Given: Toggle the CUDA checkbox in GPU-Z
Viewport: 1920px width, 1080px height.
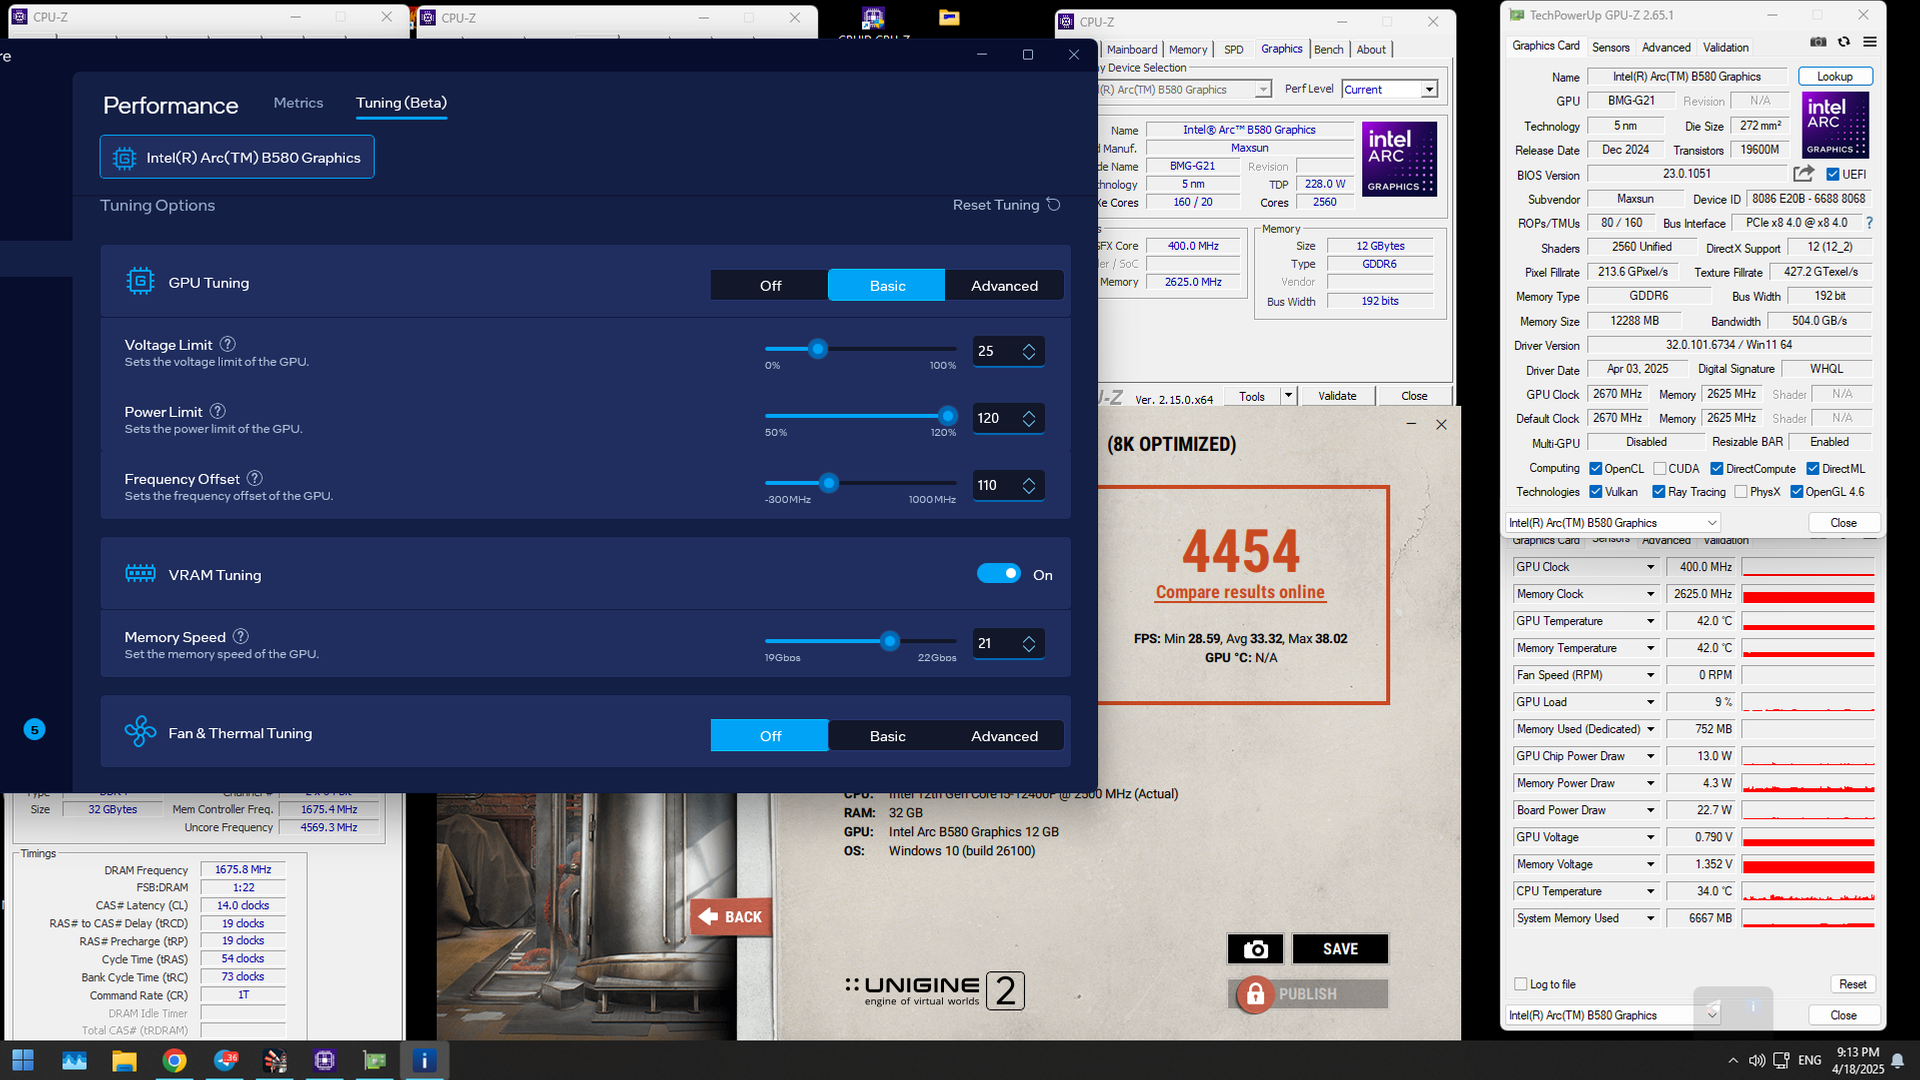Looking at the screenshot, I should pos(1660,468).
